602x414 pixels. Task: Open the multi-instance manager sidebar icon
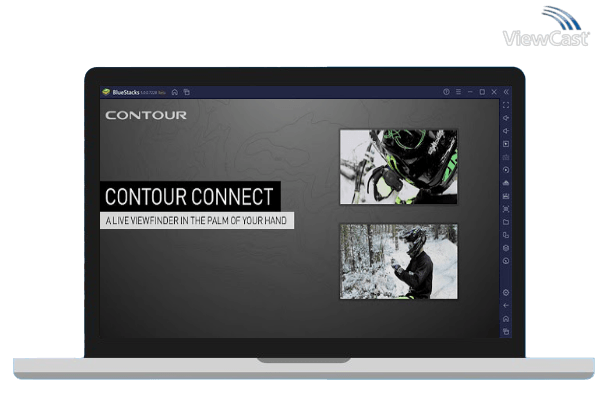tap(506, 235)
